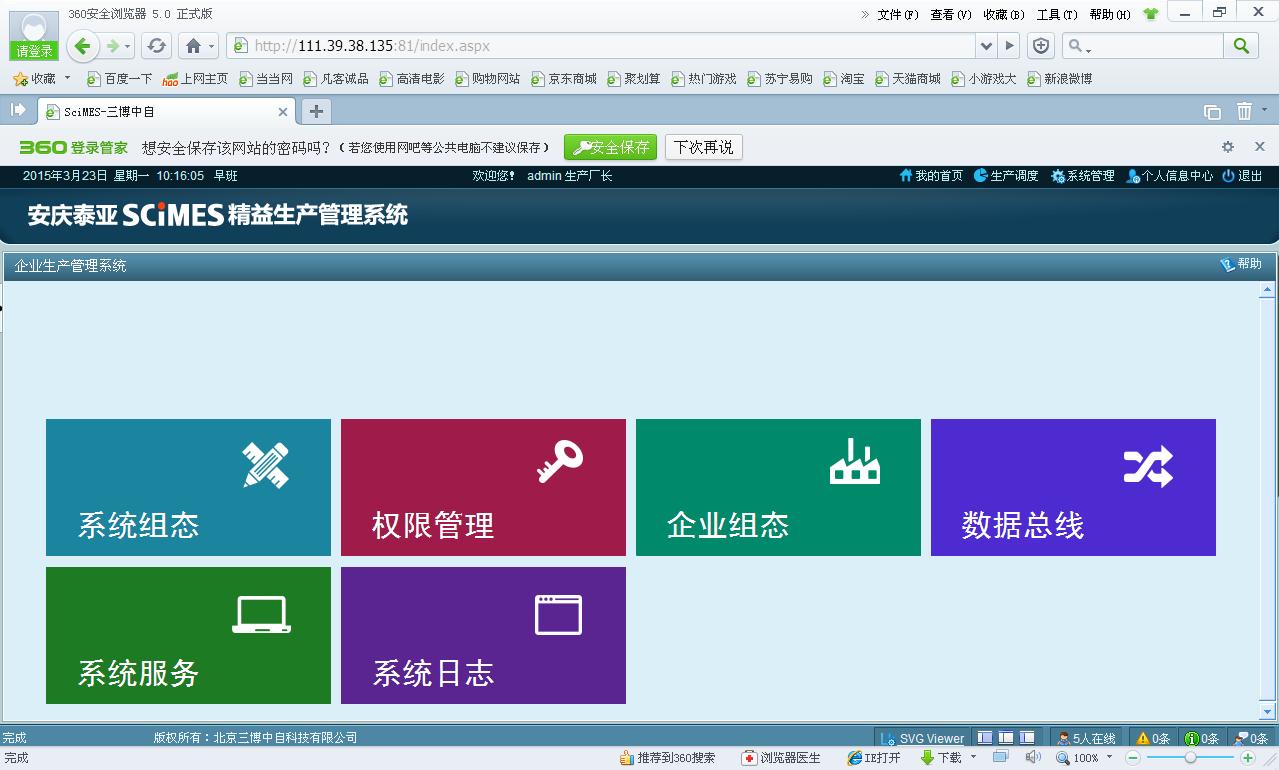Click the 安全保存 button
1279x770 pixels.
pos(610,147)
